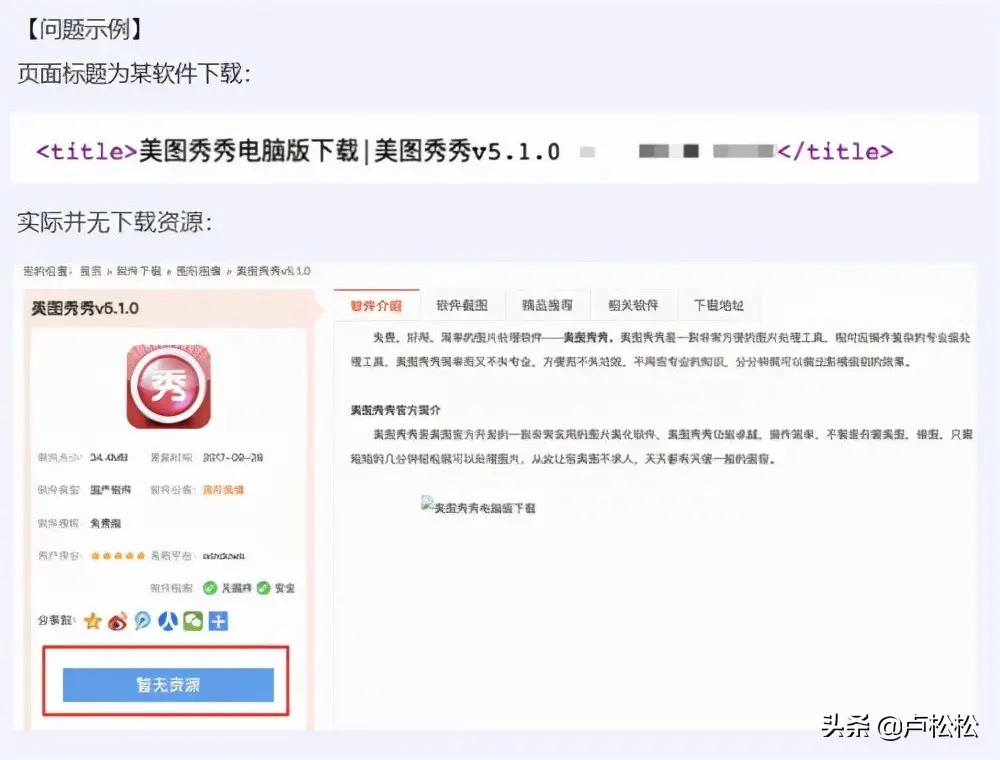Click the 【问题示例】 heading

[x=84, y=29]
